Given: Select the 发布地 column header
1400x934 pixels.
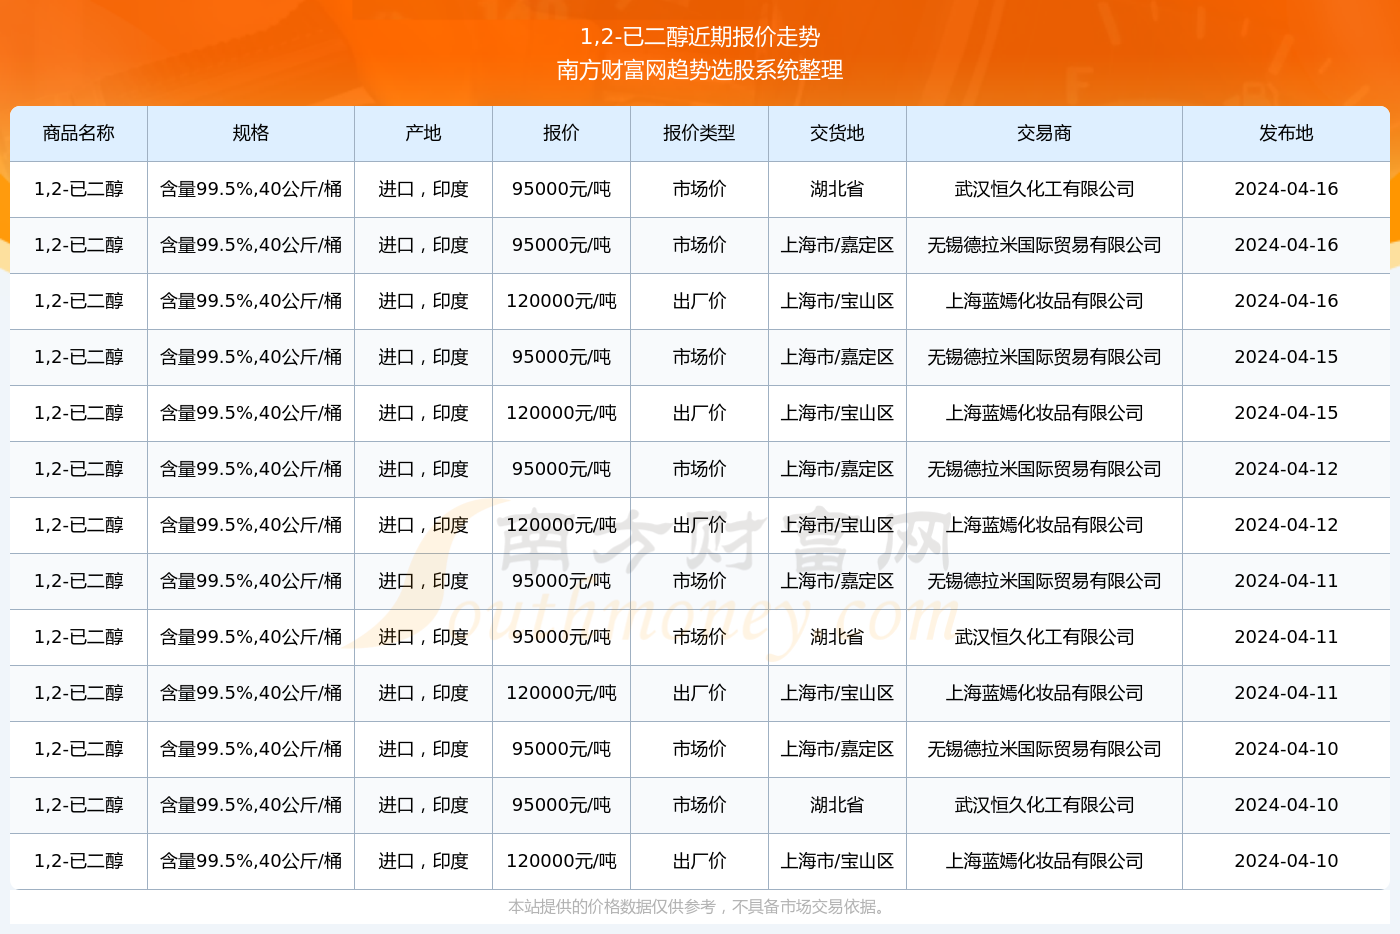Looking at the screenshot, I should (1286, 133).
